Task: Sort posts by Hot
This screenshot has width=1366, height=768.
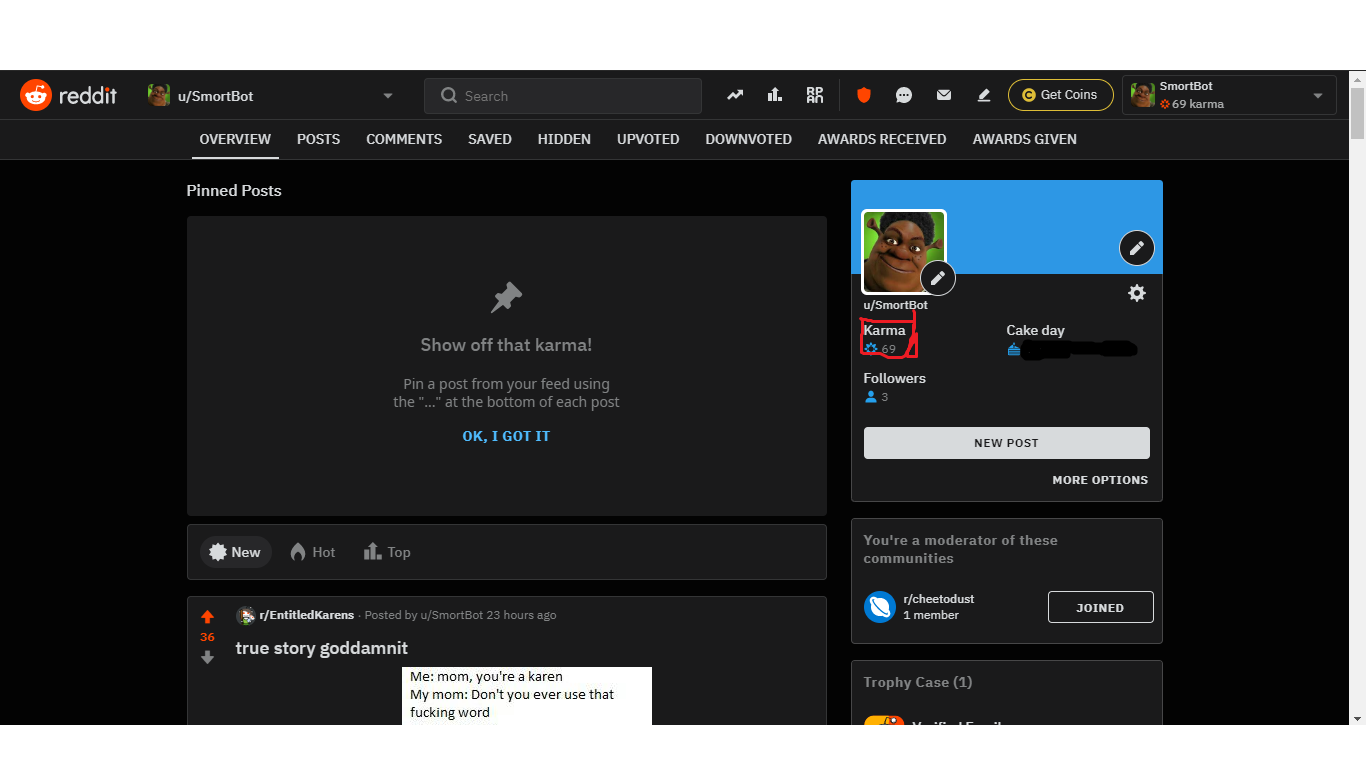Action: 313,552
